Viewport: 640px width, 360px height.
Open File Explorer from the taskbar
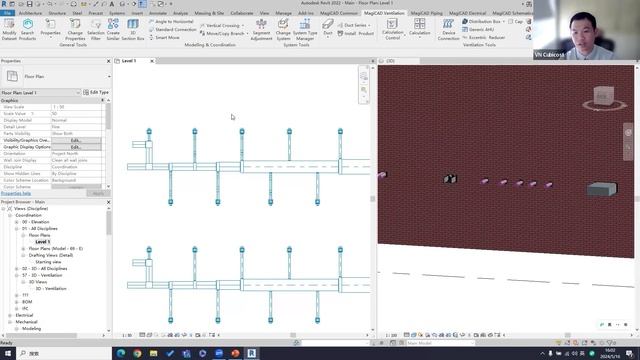(153, 353)
